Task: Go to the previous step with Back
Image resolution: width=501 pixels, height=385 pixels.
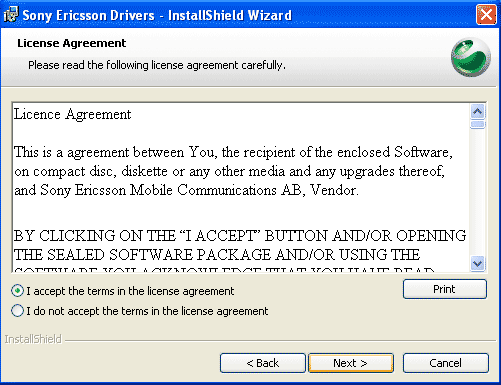Action: click(263, 363)
